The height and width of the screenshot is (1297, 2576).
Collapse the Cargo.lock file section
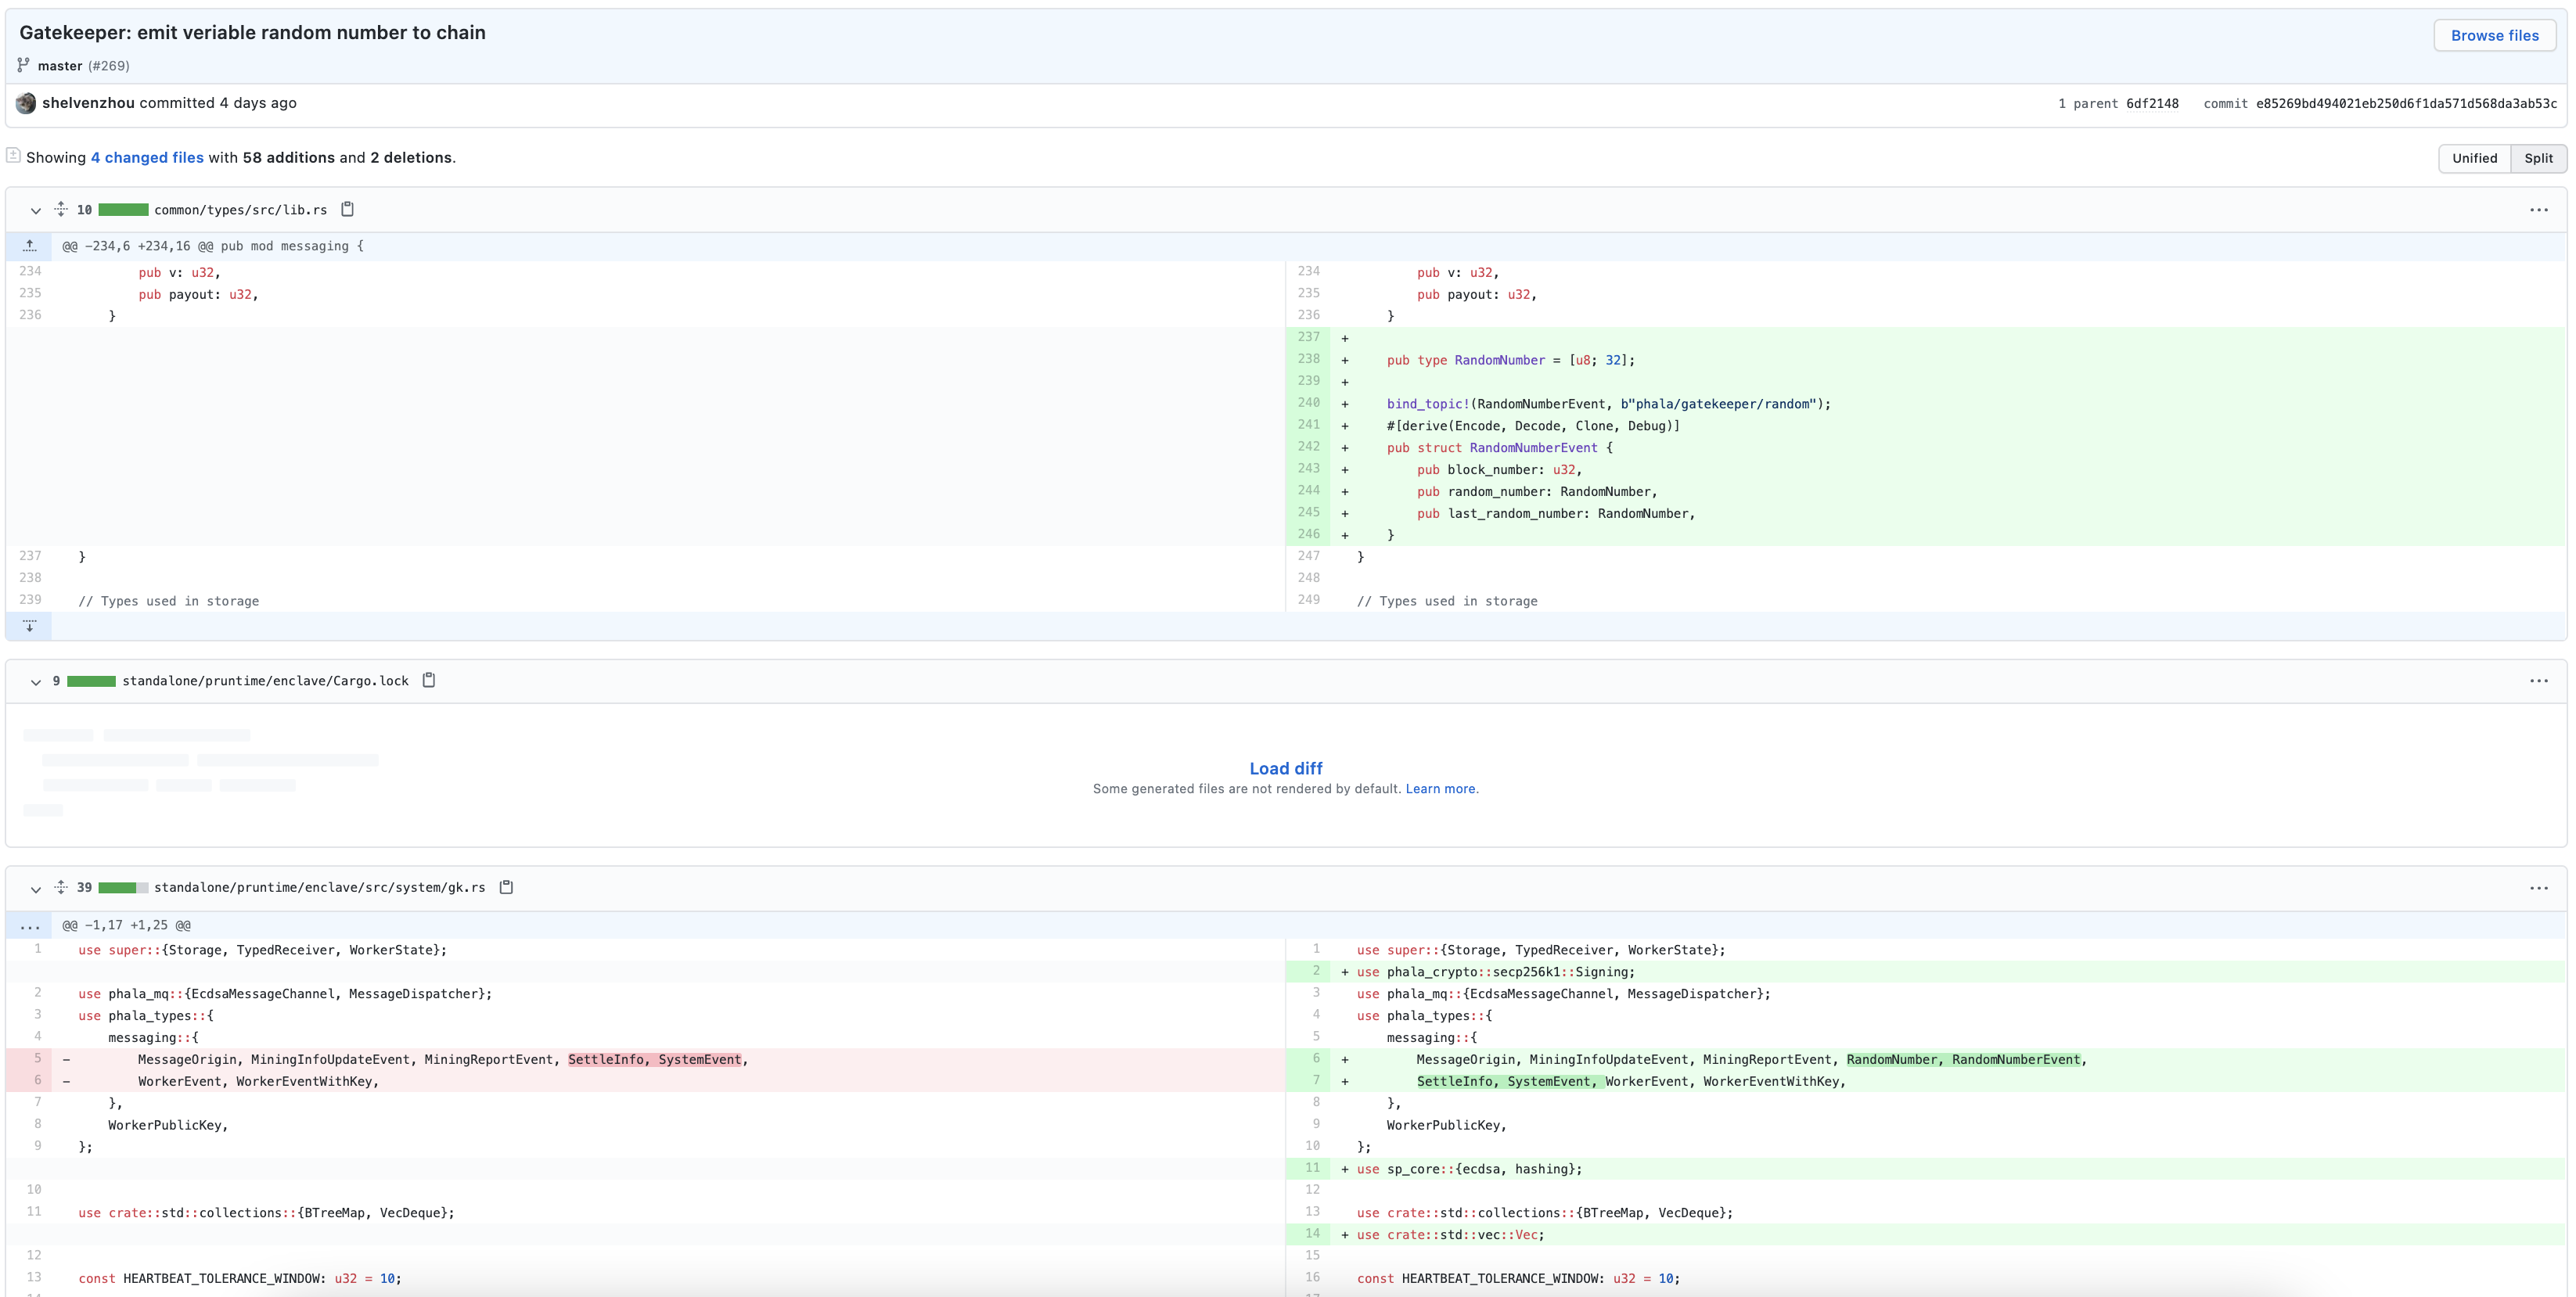pyautogui.click(x=35, y=682)
